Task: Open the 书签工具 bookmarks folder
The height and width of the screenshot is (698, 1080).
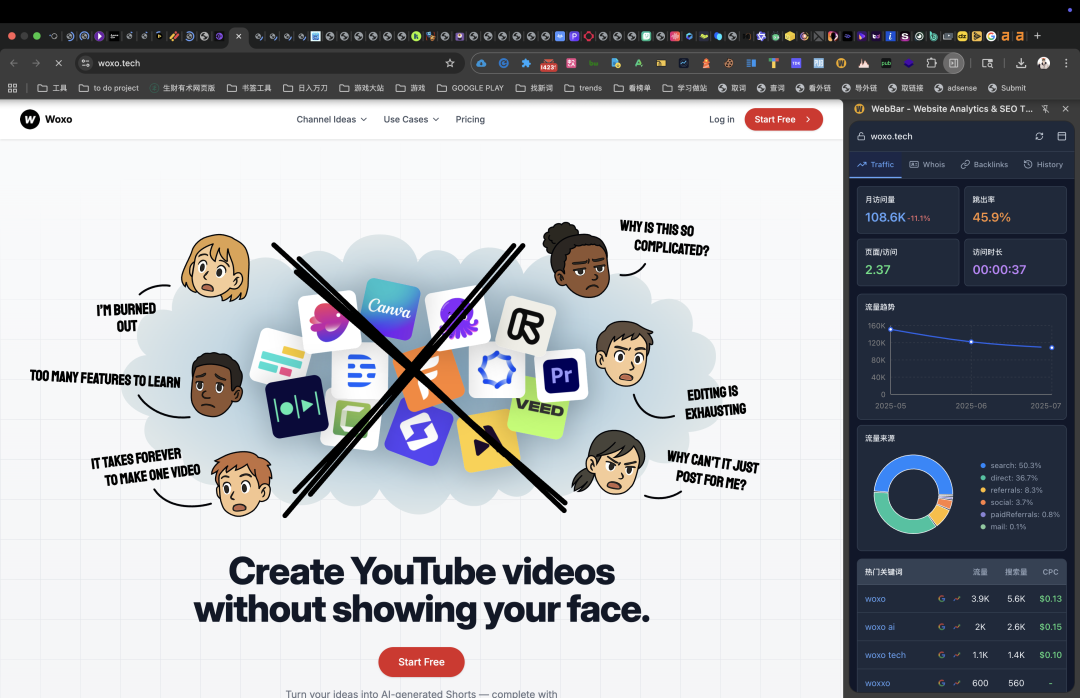Action: 249,88
